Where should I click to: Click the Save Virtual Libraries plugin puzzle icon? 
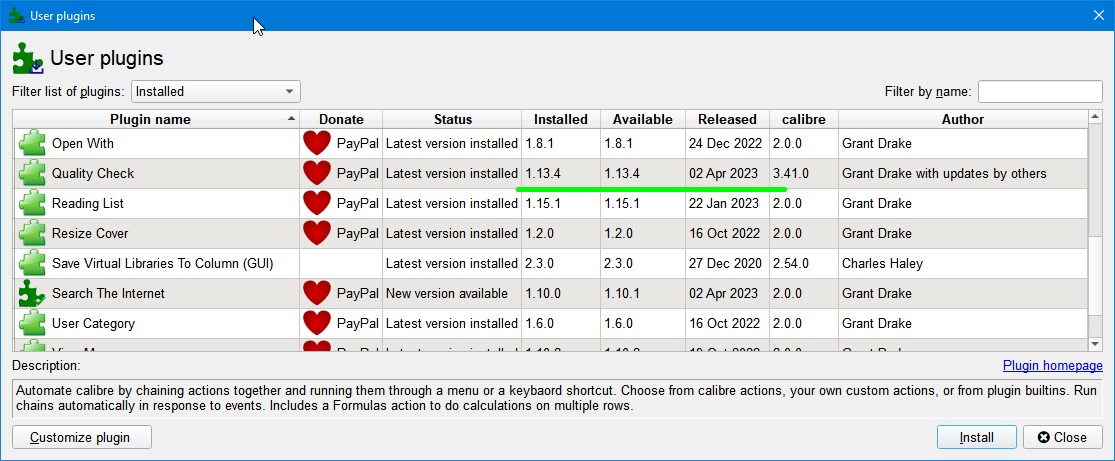pos(31,263)
